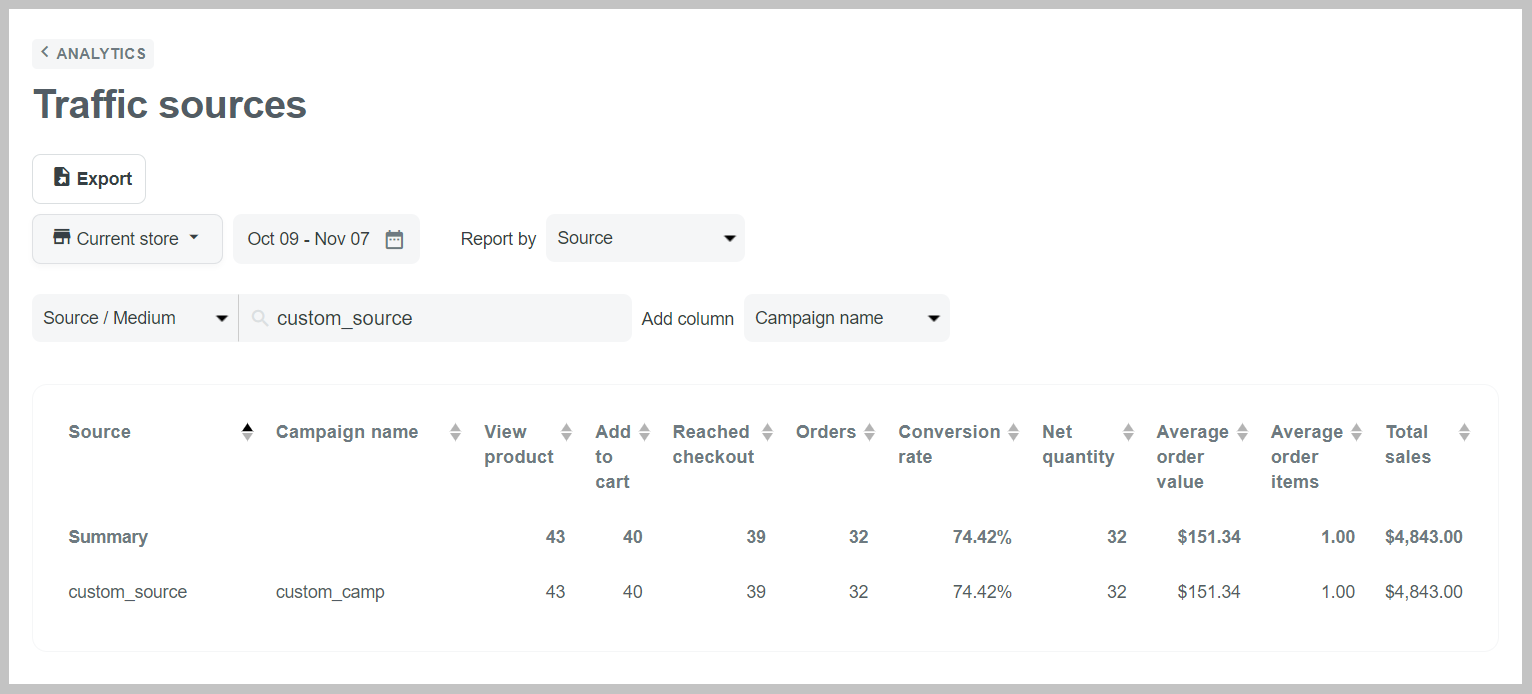Image resolution: width=1532 pixels, height=694 pixels.
Task: Click the Add to cart header
Action: click(613, 457)
